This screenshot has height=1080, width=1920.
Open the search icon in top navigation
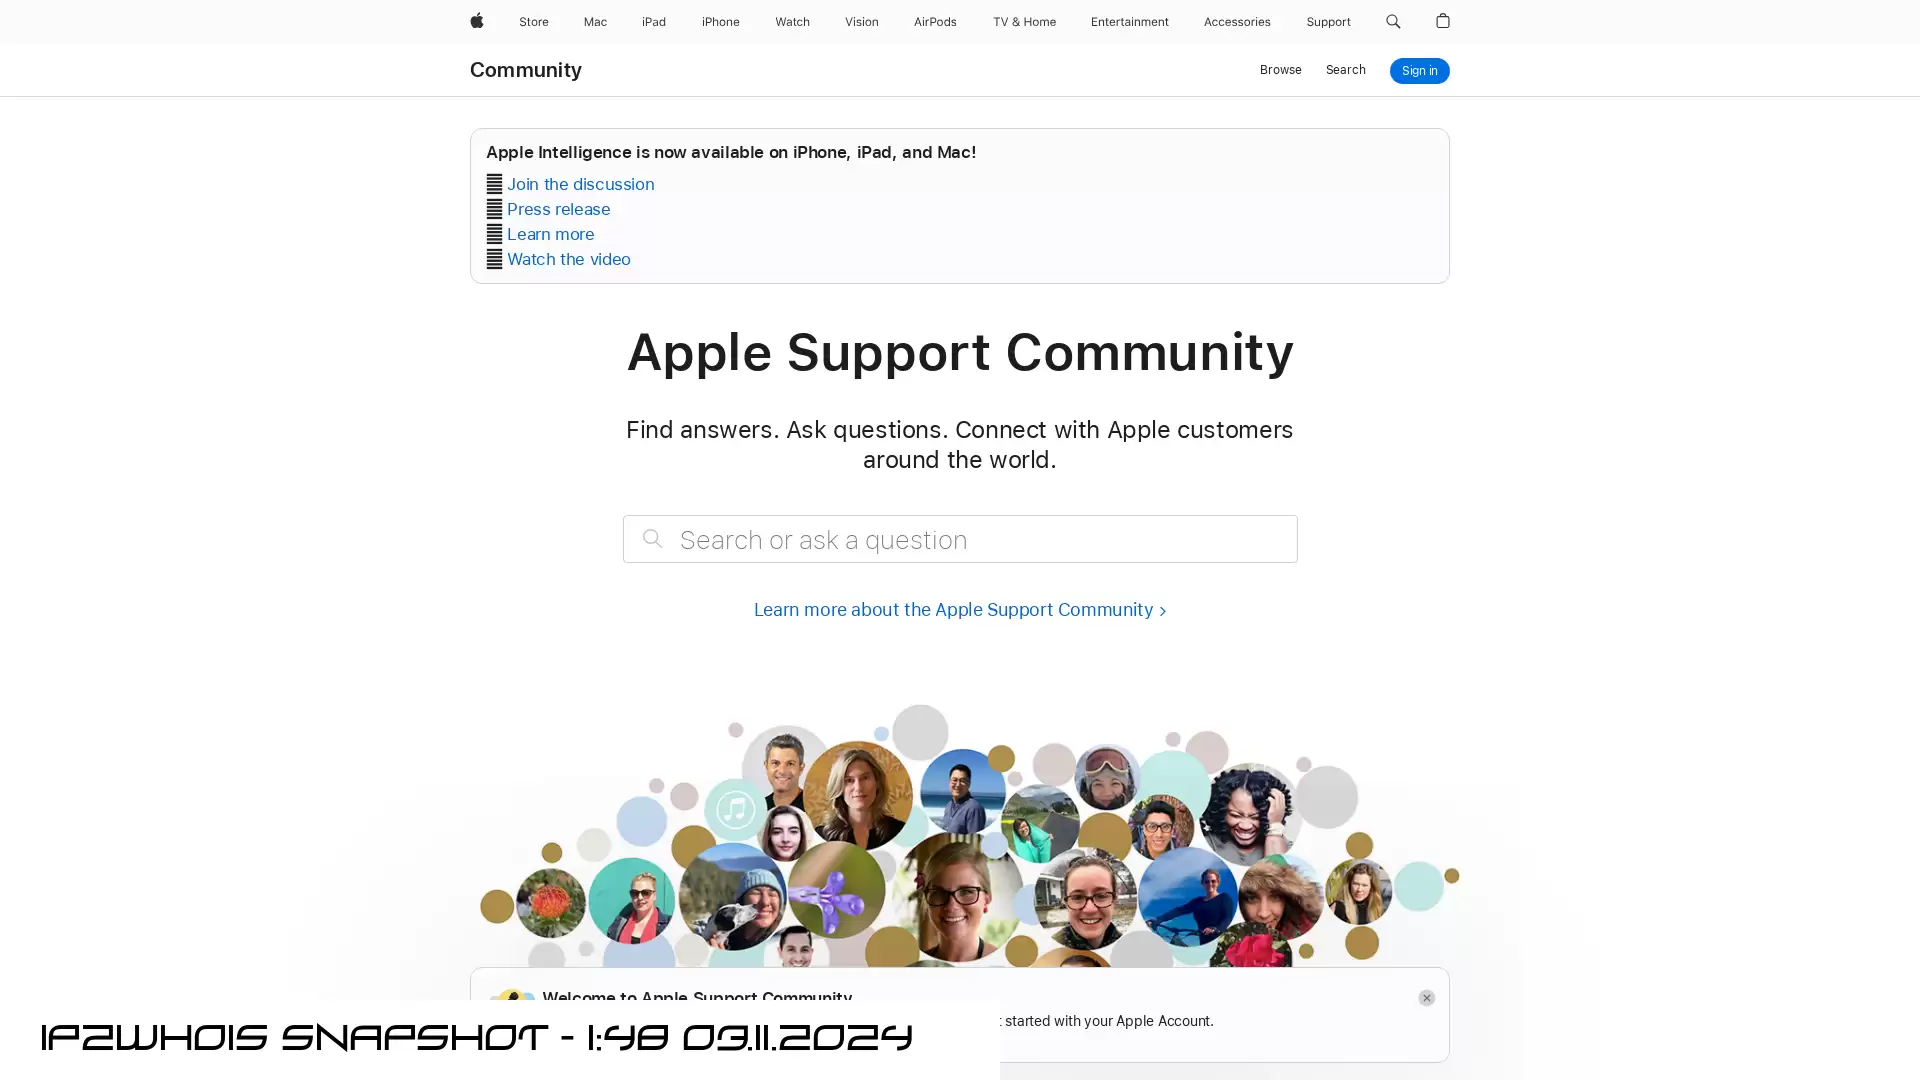click(1393, 21)
